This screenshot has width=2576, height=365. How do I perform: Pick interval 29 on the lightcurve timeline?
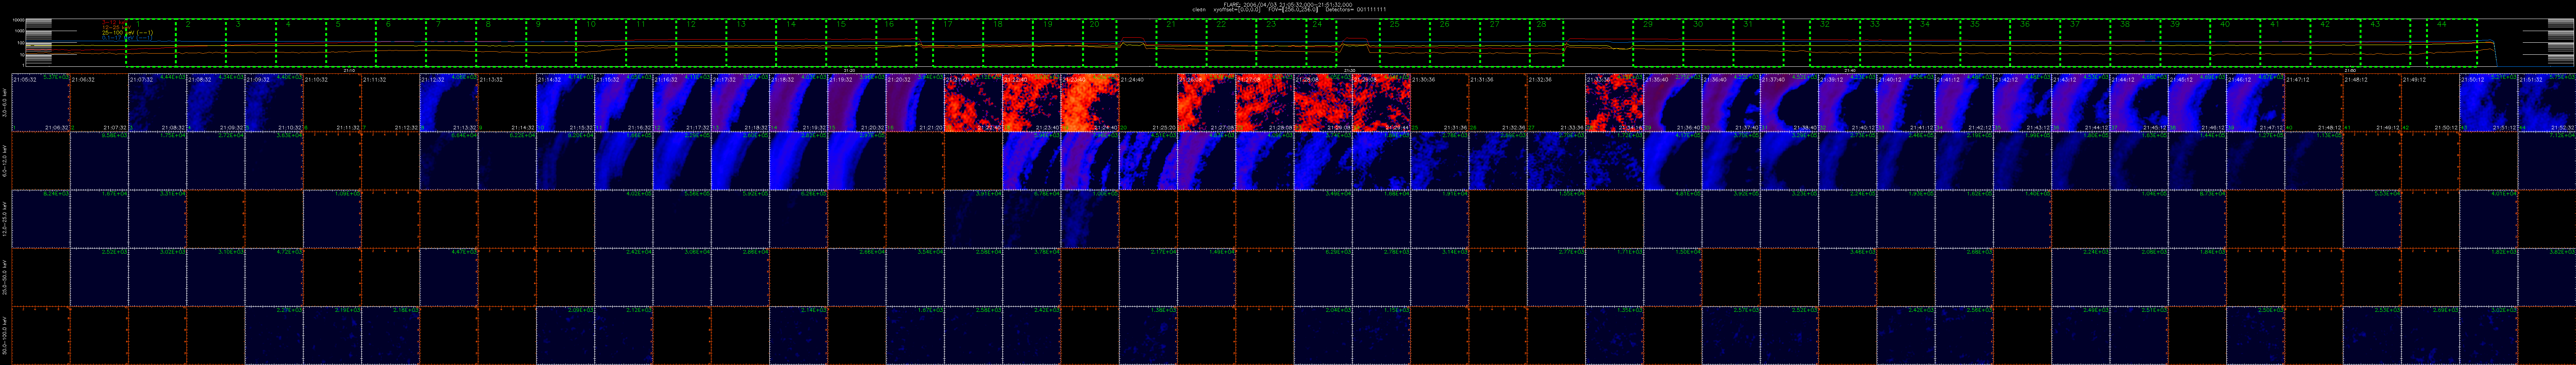pyautogui.click(x=1658, y=43)
